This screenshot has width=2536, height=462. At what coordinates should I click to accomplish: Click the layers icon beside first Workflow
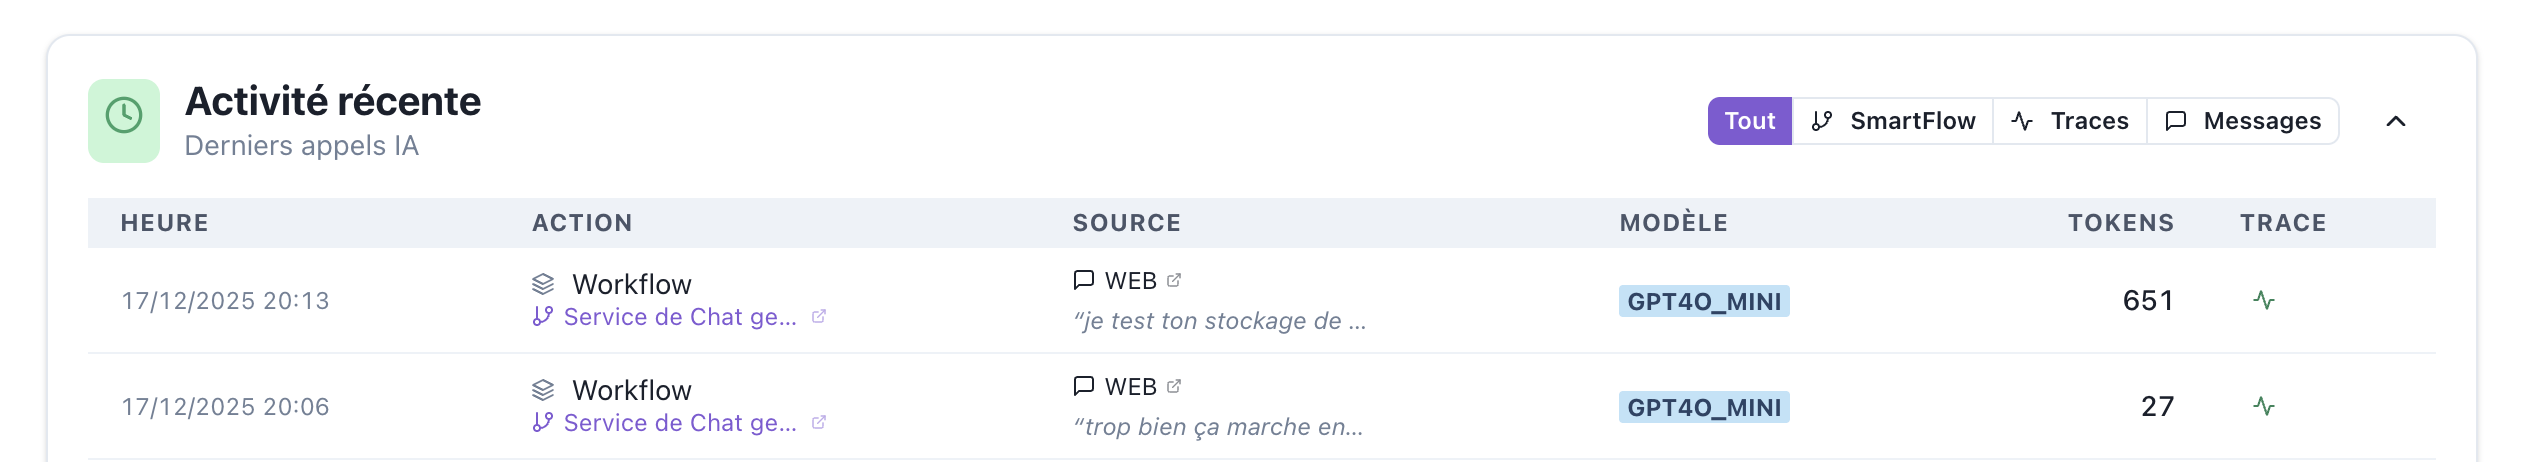tap(543, 284)
